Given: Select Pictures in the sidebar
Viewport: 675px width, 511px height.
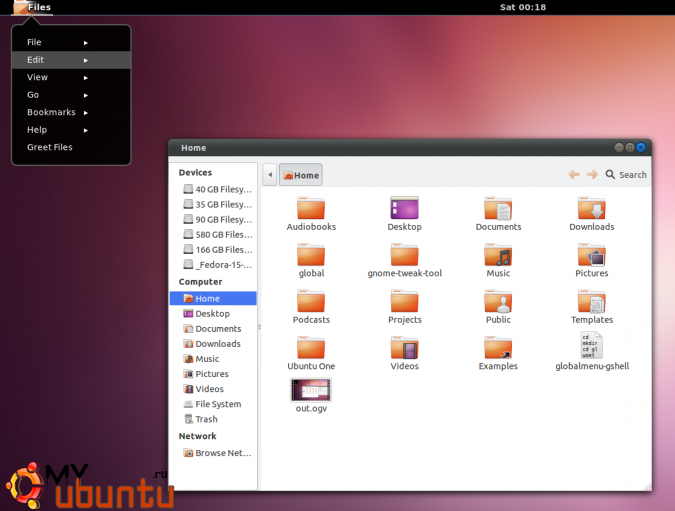Looking at the screenshot, I should coord(206,374).
